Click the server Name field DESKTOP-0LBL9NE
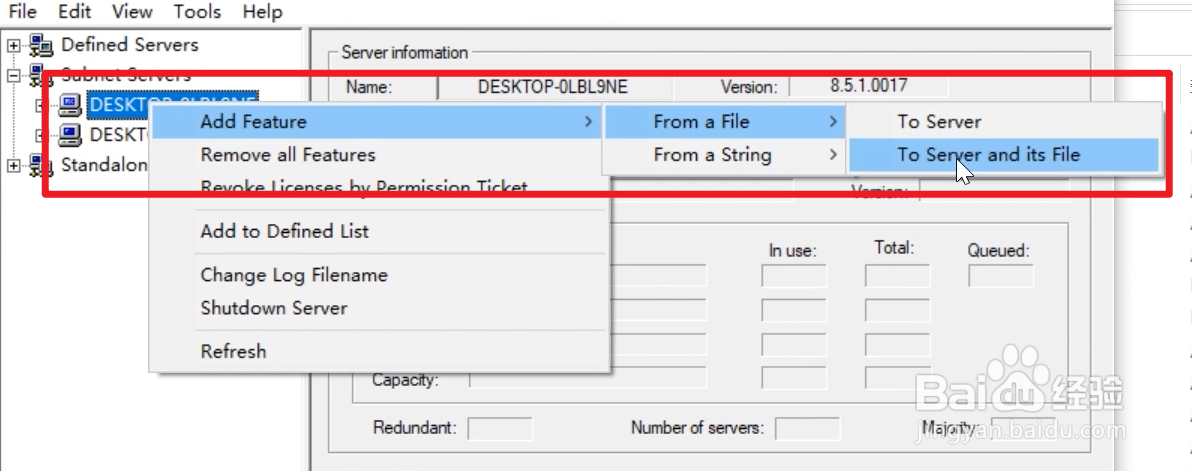This screenshot has height=471, width=1192. (553, 87)
